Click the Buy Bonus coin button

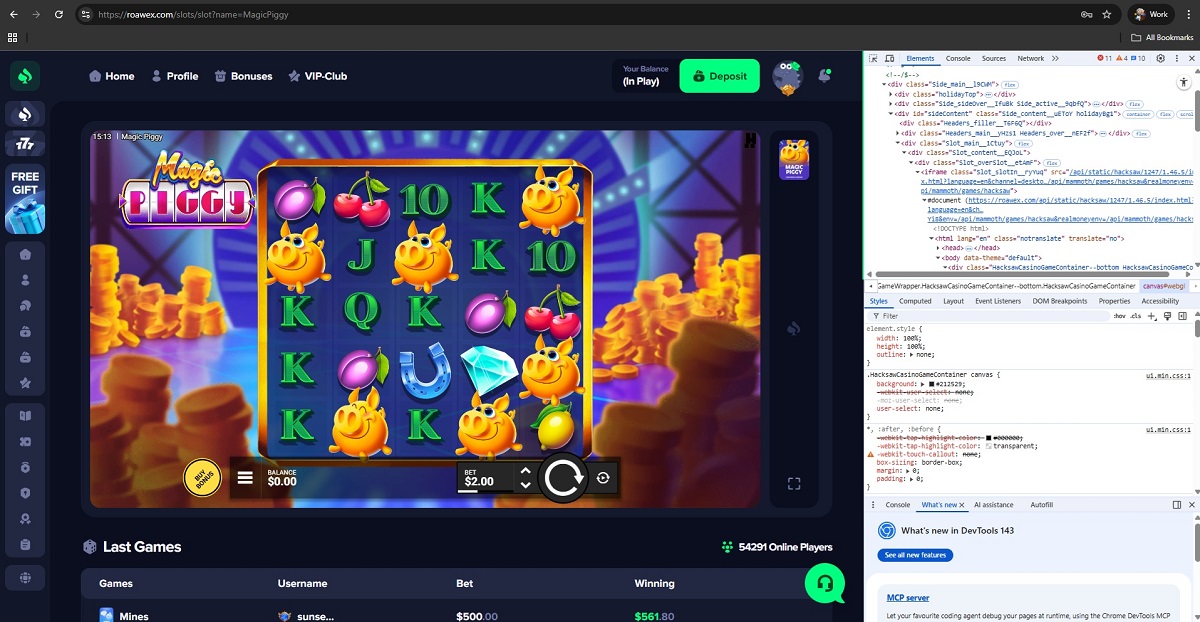click(202, 478)
